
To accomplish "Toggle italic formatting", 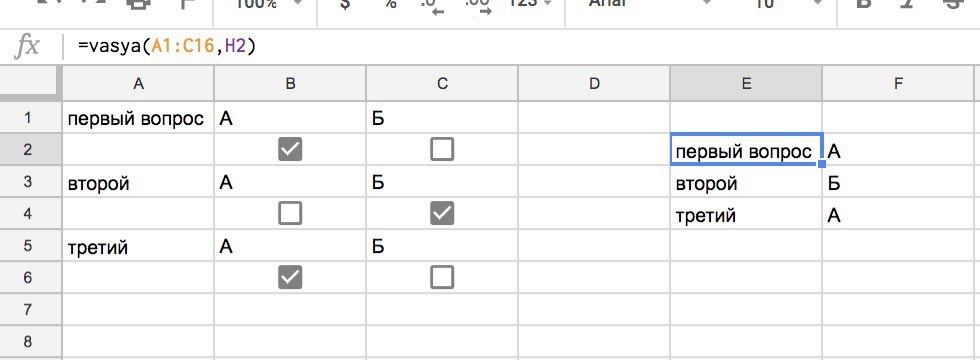I will click(907, 4).
